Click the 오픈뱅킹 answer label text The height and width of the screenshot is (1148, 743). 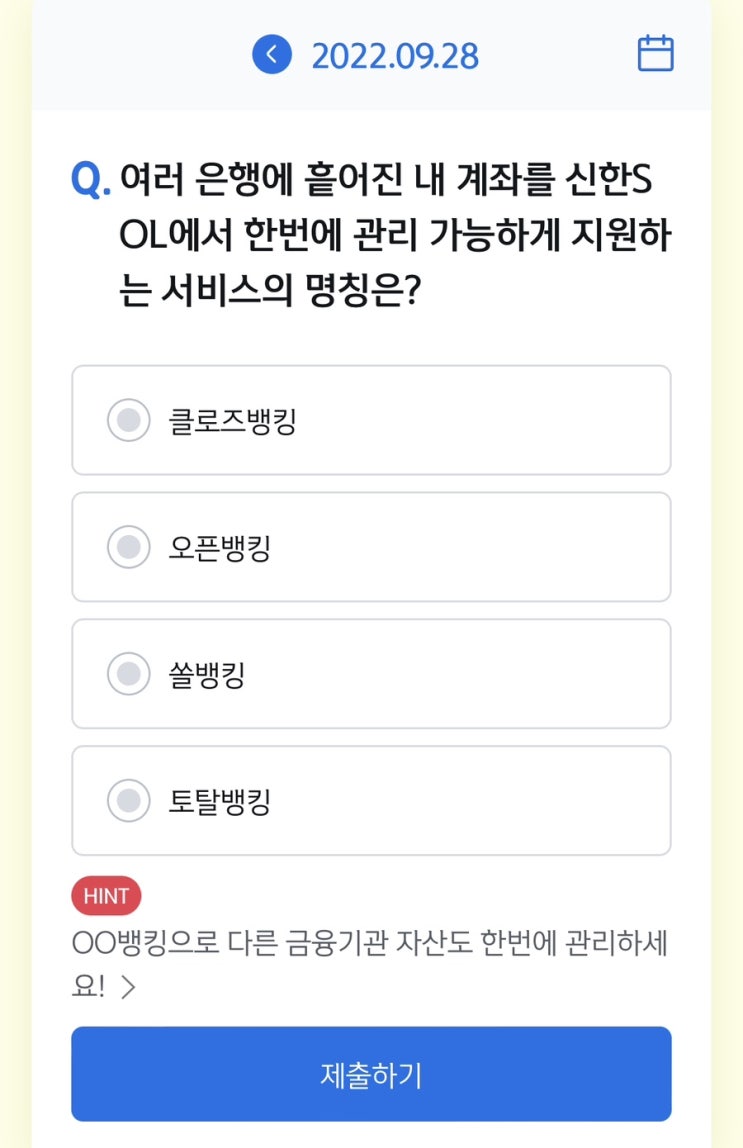point(220,548)
